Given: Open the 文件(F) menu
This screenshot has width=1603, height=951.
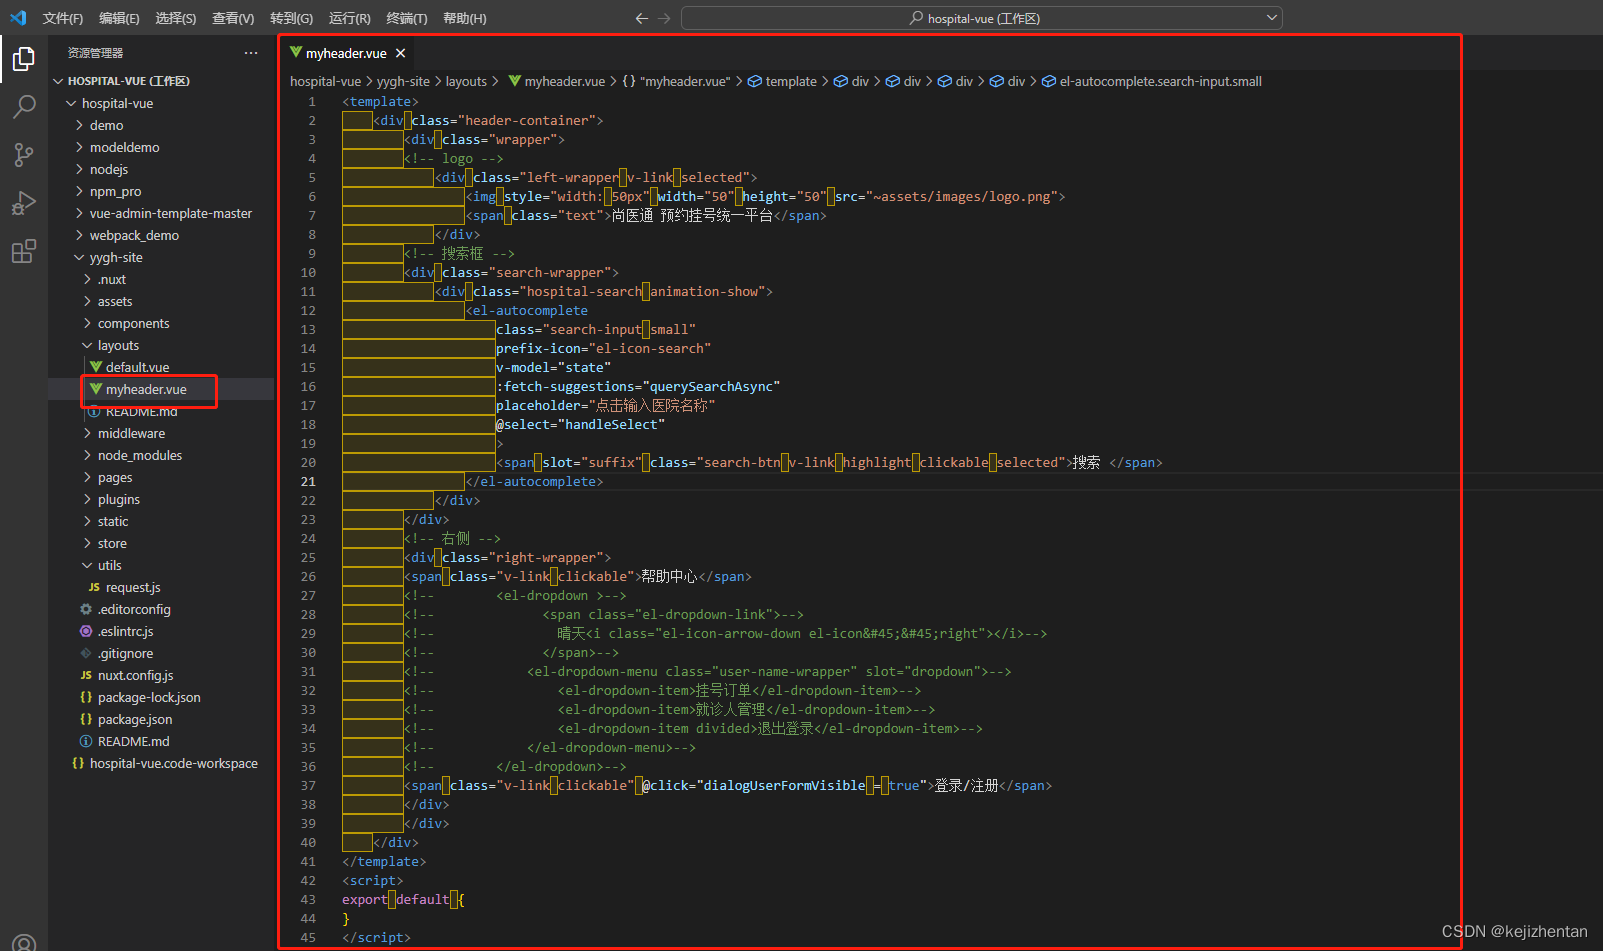Looking at the screenshot, I should pos(63,18).
